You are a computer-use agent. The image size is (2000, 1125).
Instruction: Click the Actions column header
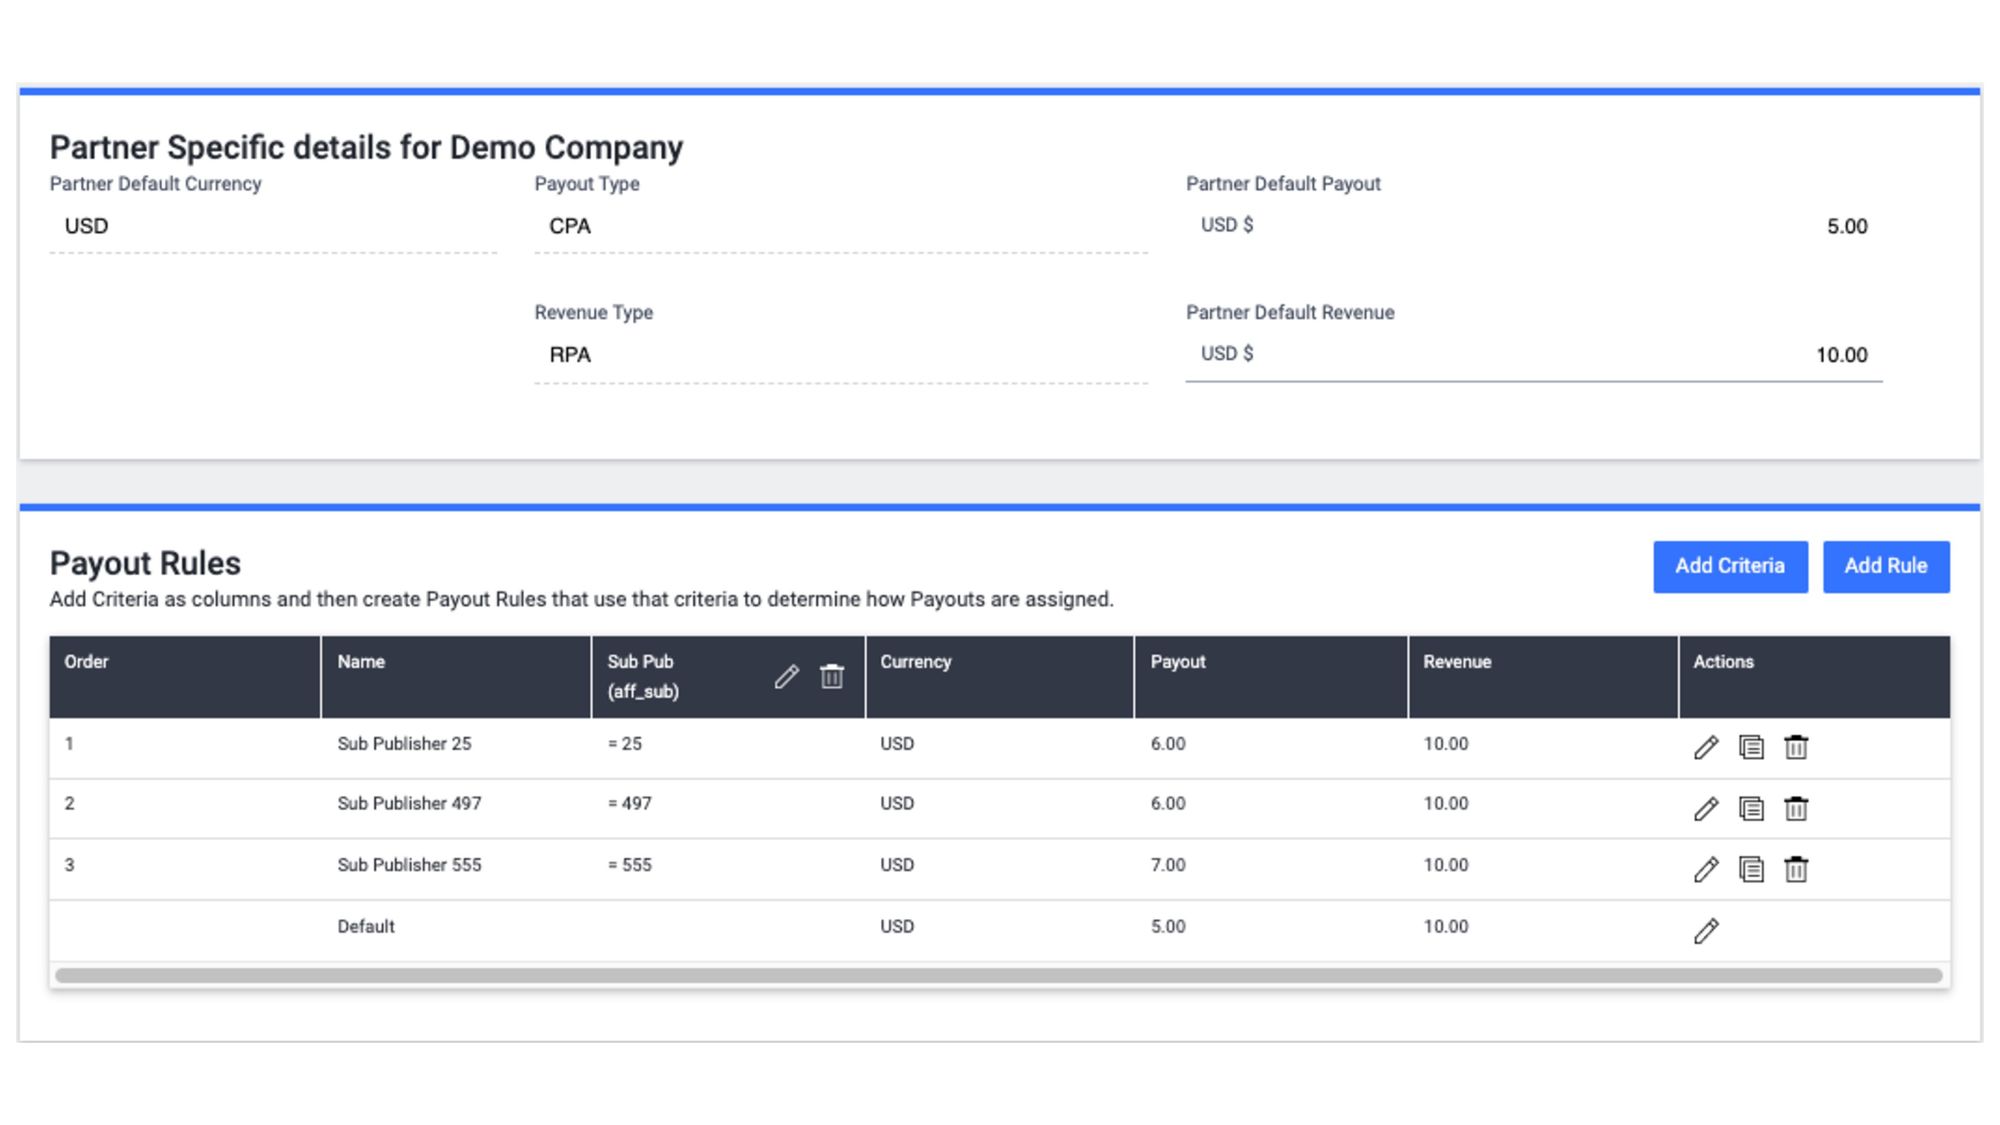coord(1814,677)
